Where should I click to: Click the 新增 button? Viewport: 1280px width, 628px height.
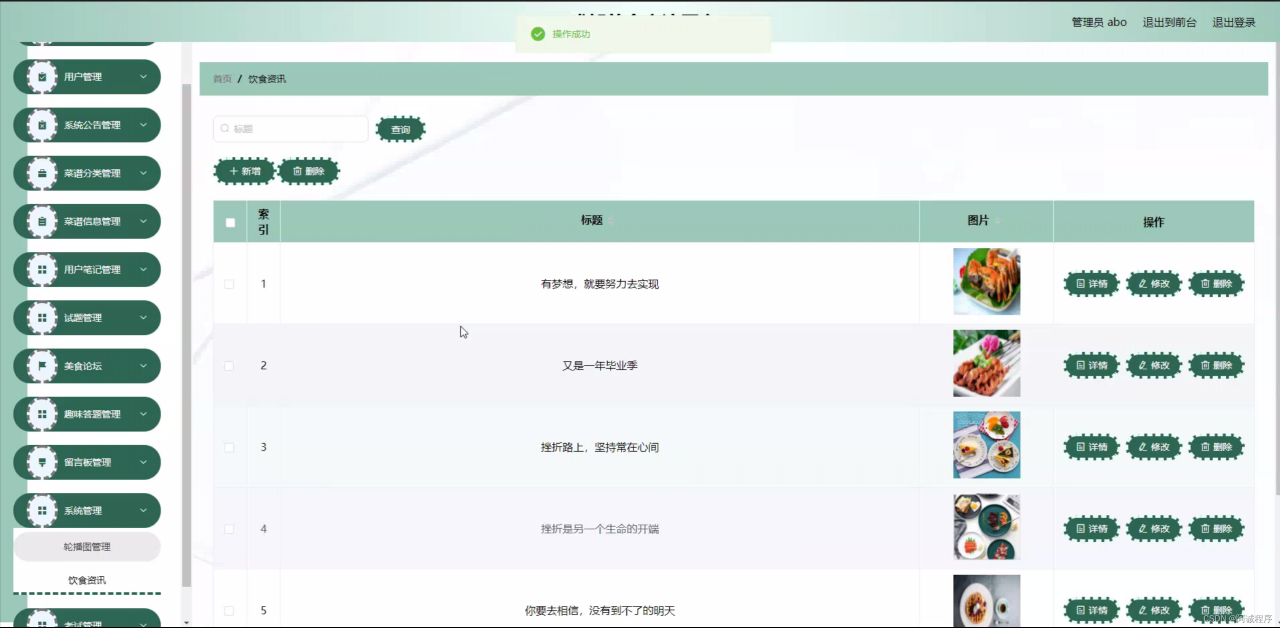(x=244, y=171)
